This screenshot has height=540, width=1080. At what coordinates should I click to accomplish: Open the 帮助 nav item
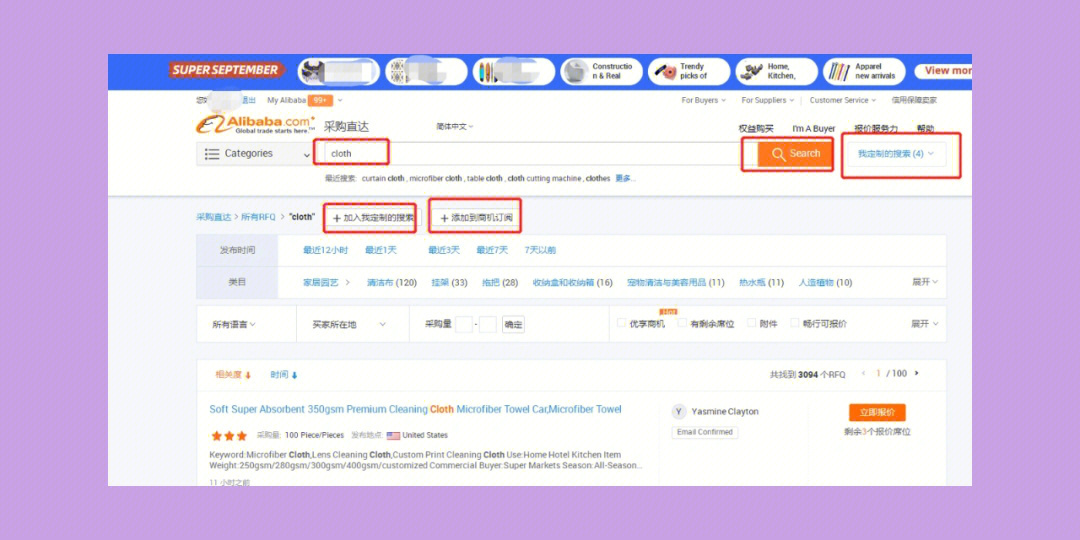pos(926,129)
